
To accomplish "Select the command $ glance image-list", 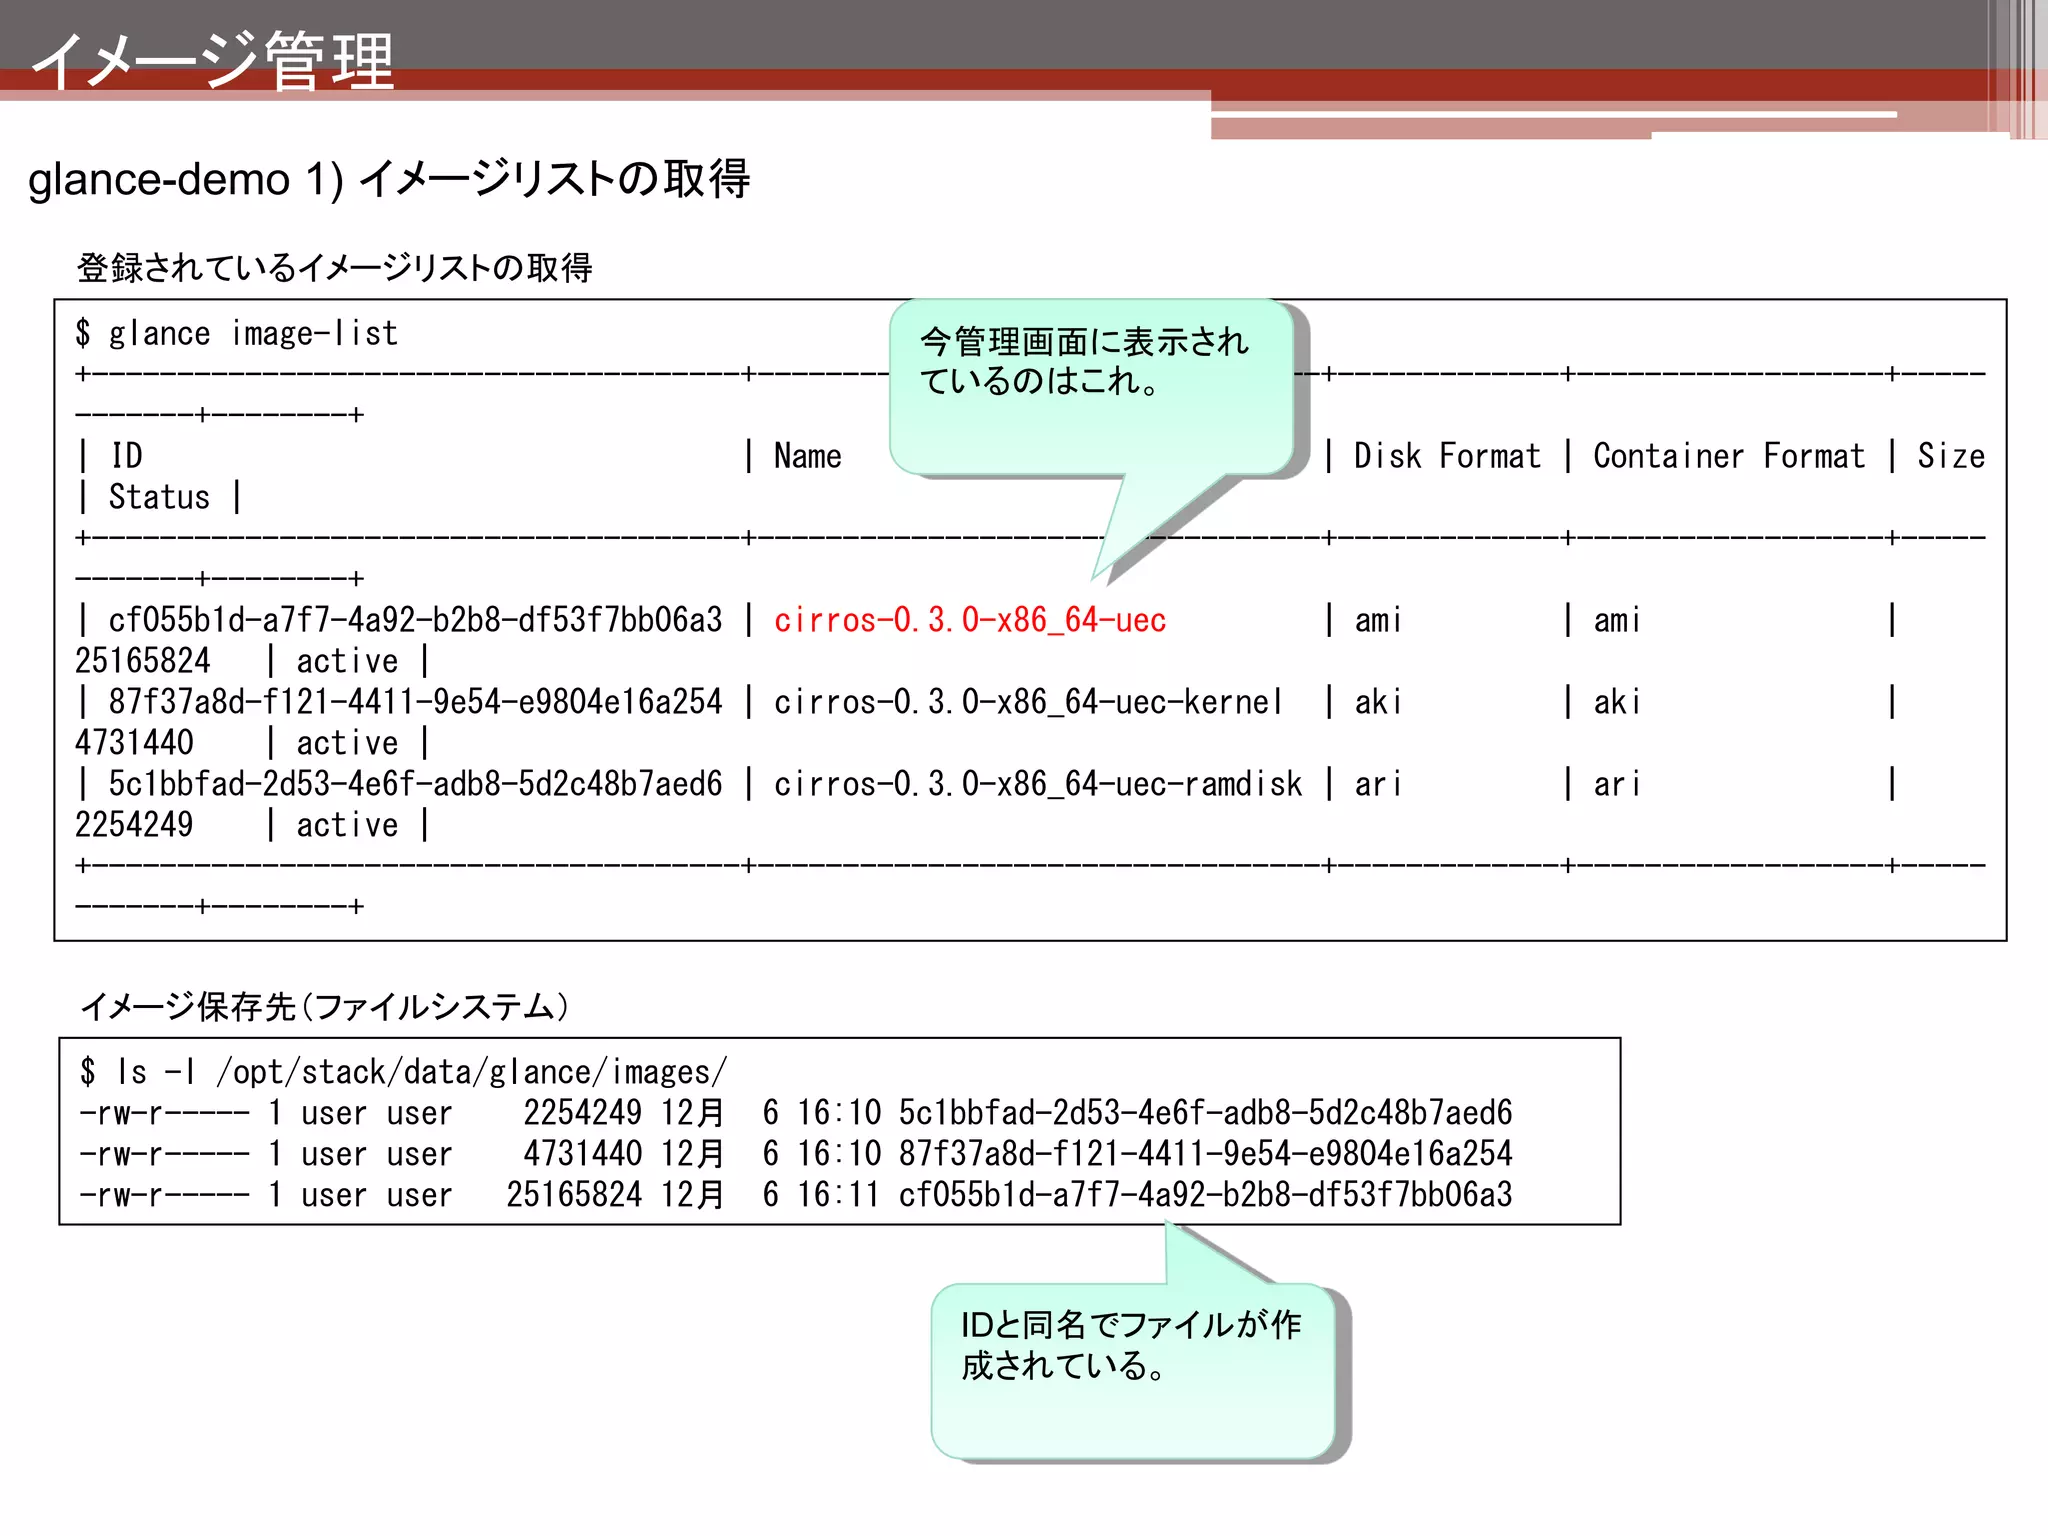I will 237,333.
